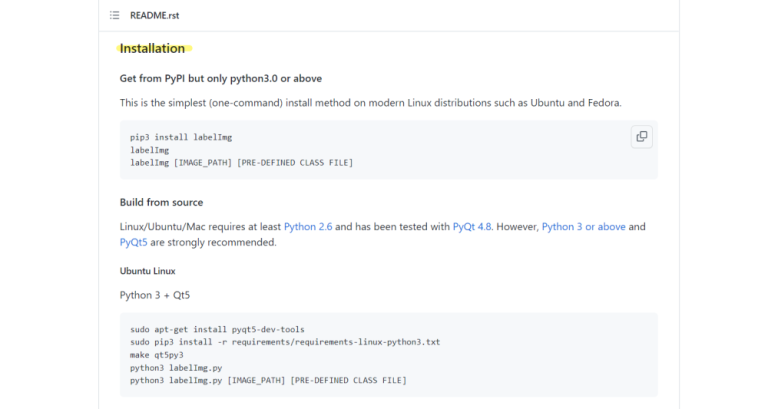Viewport: 768px width, 409px height.
Task: Click the "labelImg [IMAGE_PATH]" line in first code block
Action: (x=241, y=162)
